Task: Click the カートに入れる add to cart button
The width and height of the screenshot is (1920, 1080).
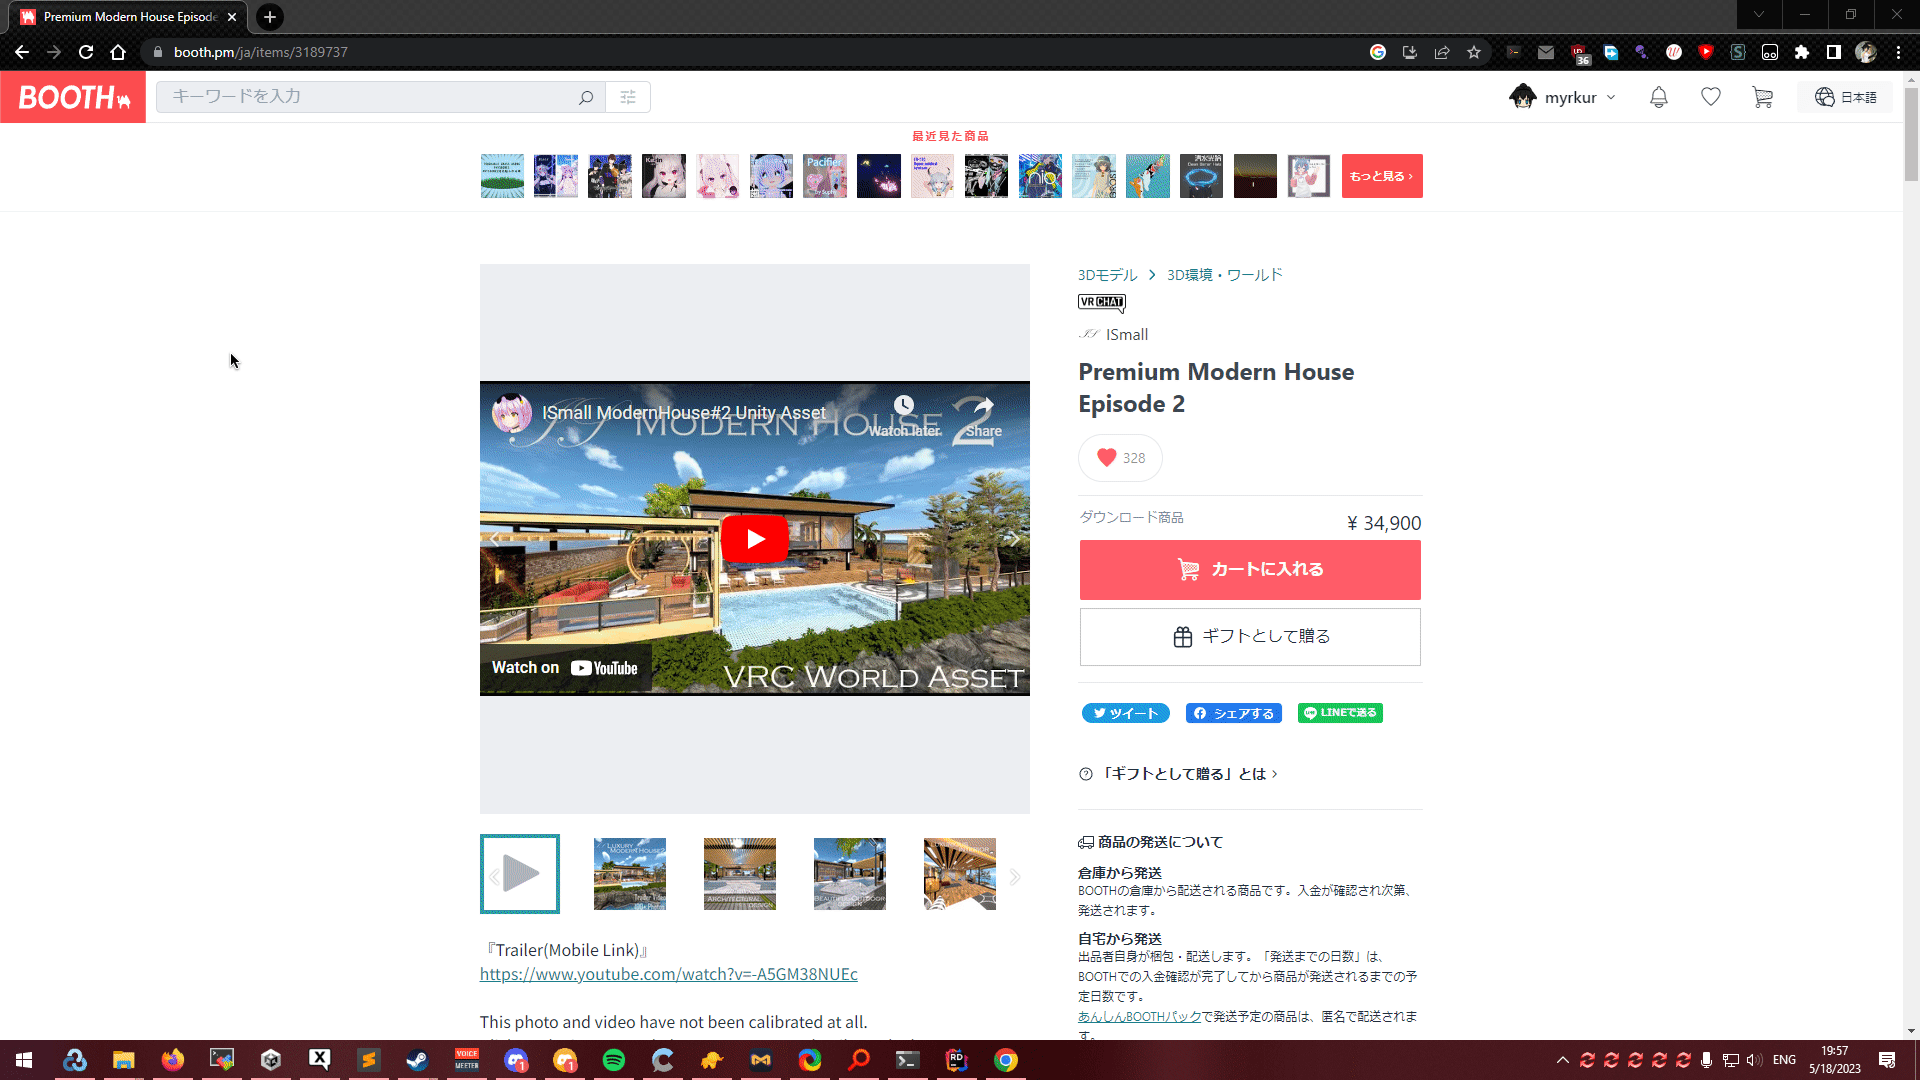Action: tap(1249, 569)
